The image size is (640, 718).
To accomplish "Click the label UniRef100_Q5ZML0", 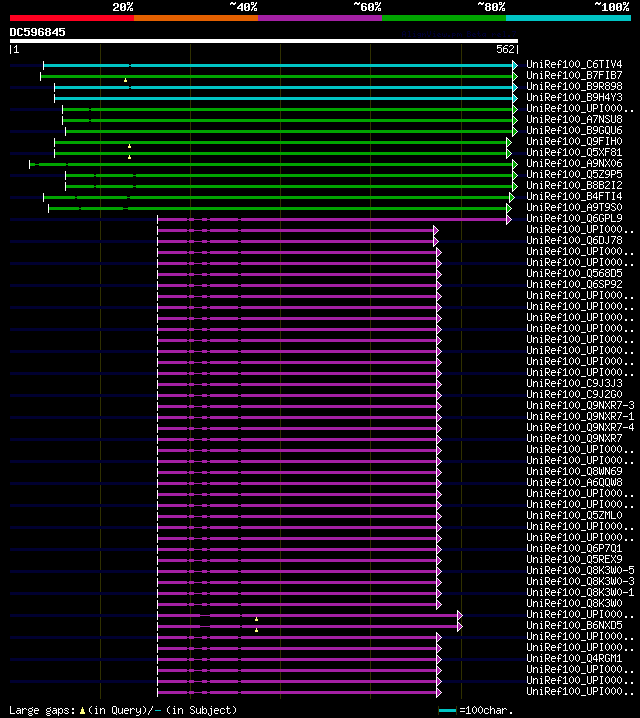I will (574, 515).
